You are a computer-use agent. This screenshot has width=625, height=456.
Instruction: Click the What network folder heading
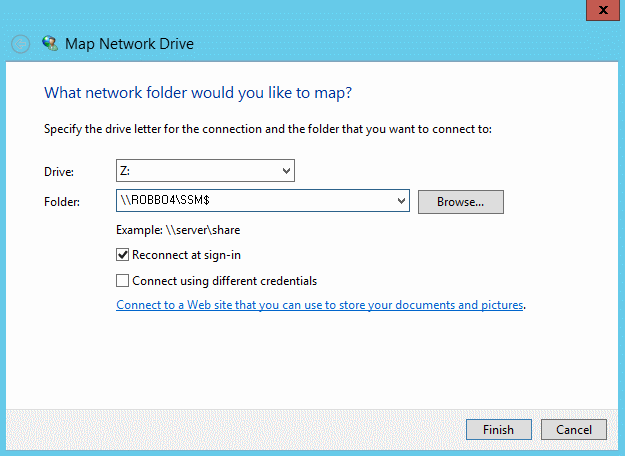(198, 93)
